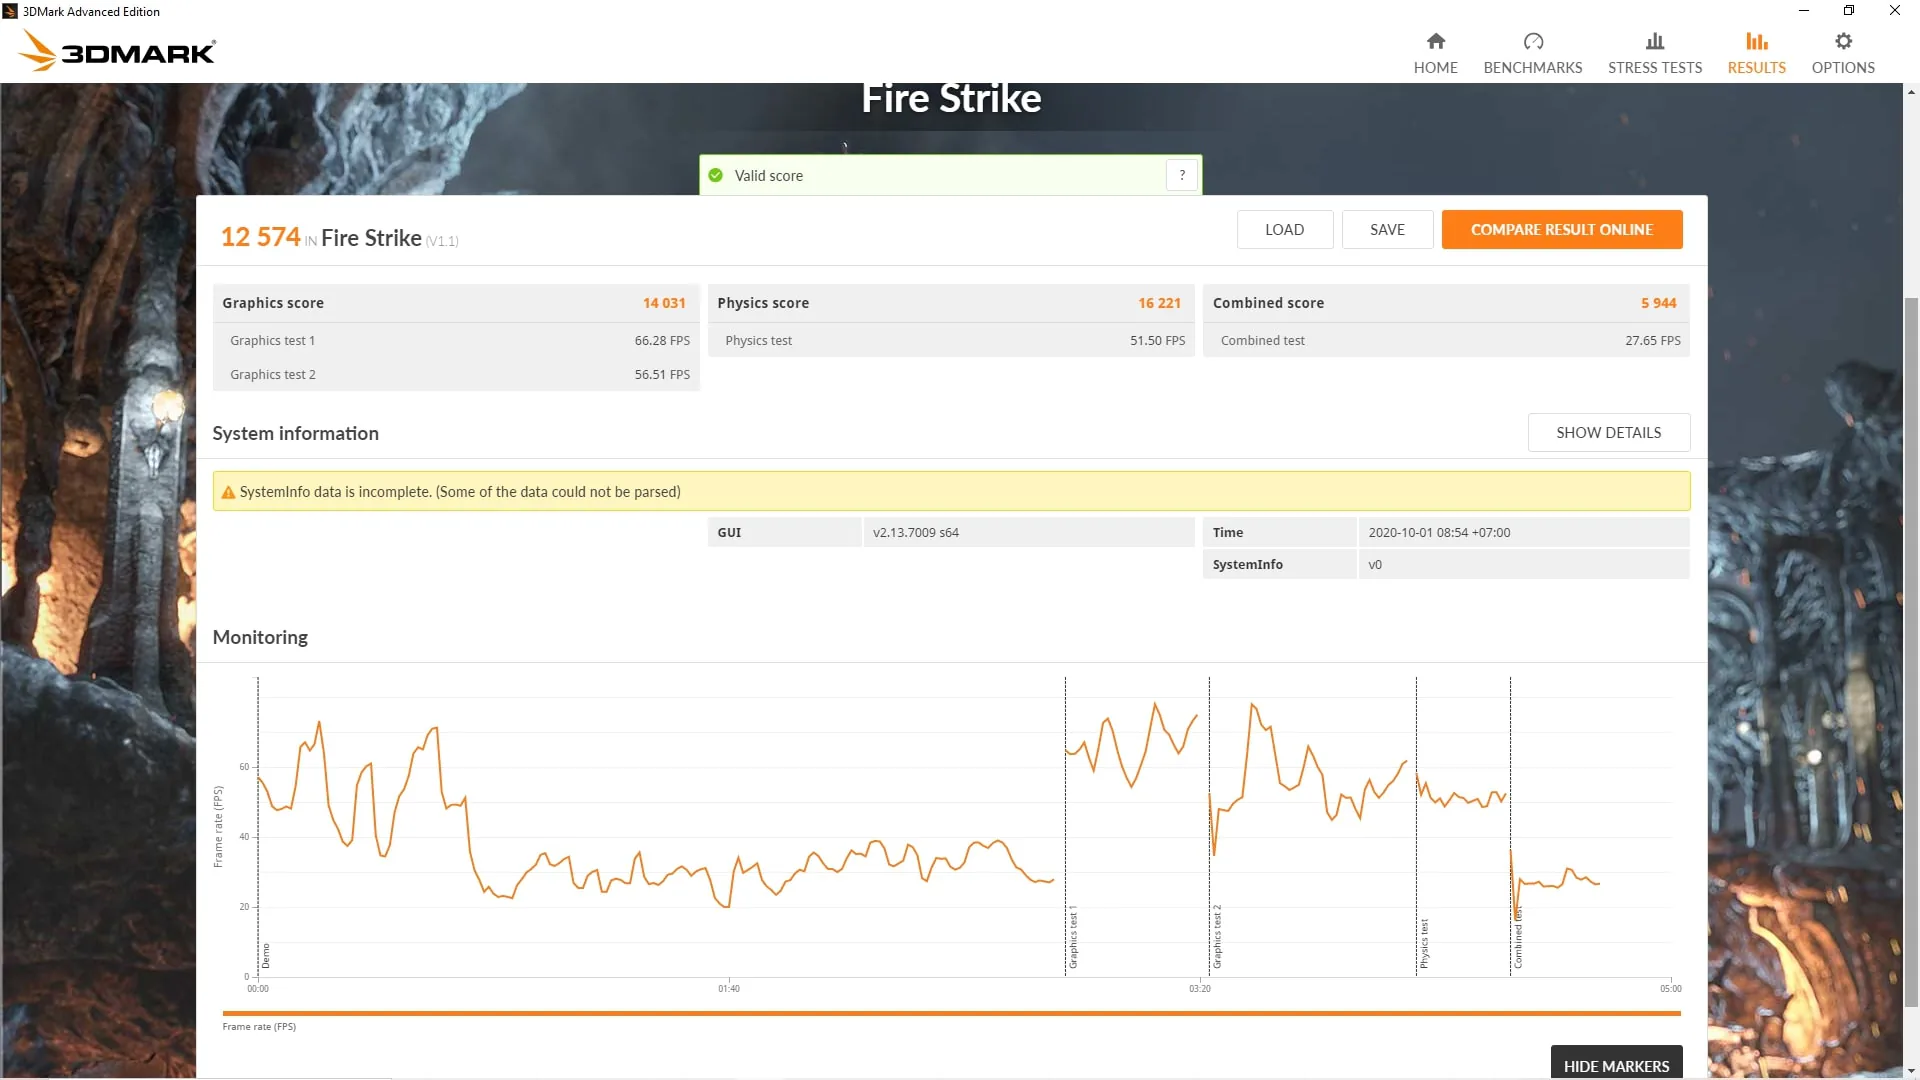Screen dimensions: 1920x1080
Task: Select the Combined test row
Action: coord(1446,340)
